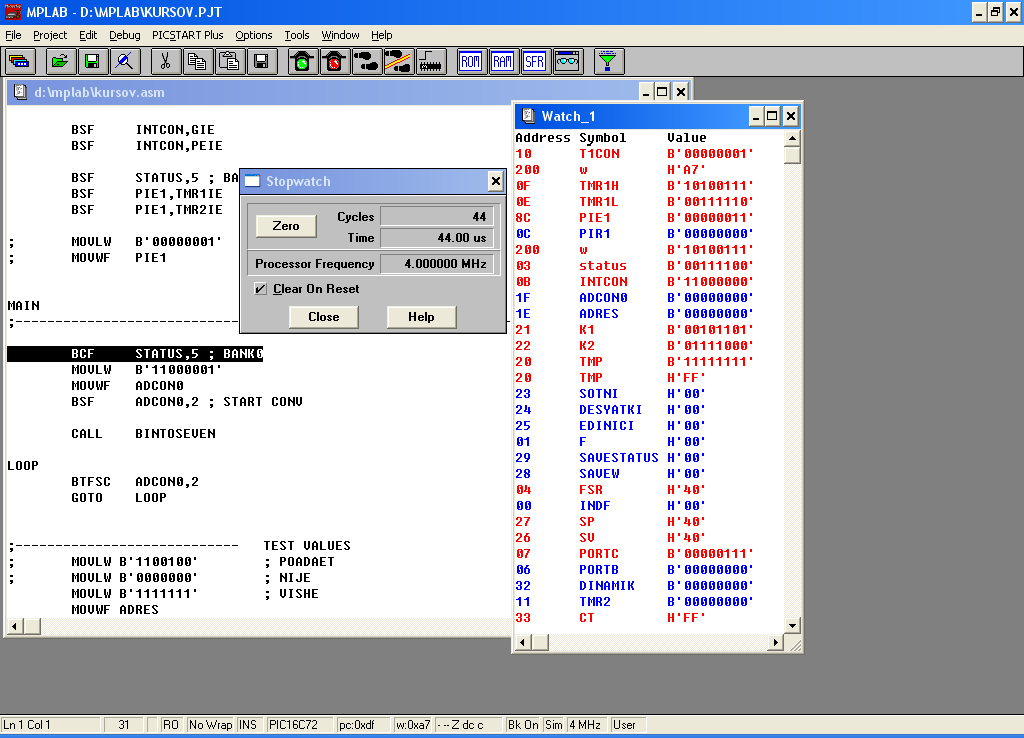Click the copy toolbar icon
The width and height of the screenshot is (1024, 738).
pyautogui.click(x=197, y=62)
